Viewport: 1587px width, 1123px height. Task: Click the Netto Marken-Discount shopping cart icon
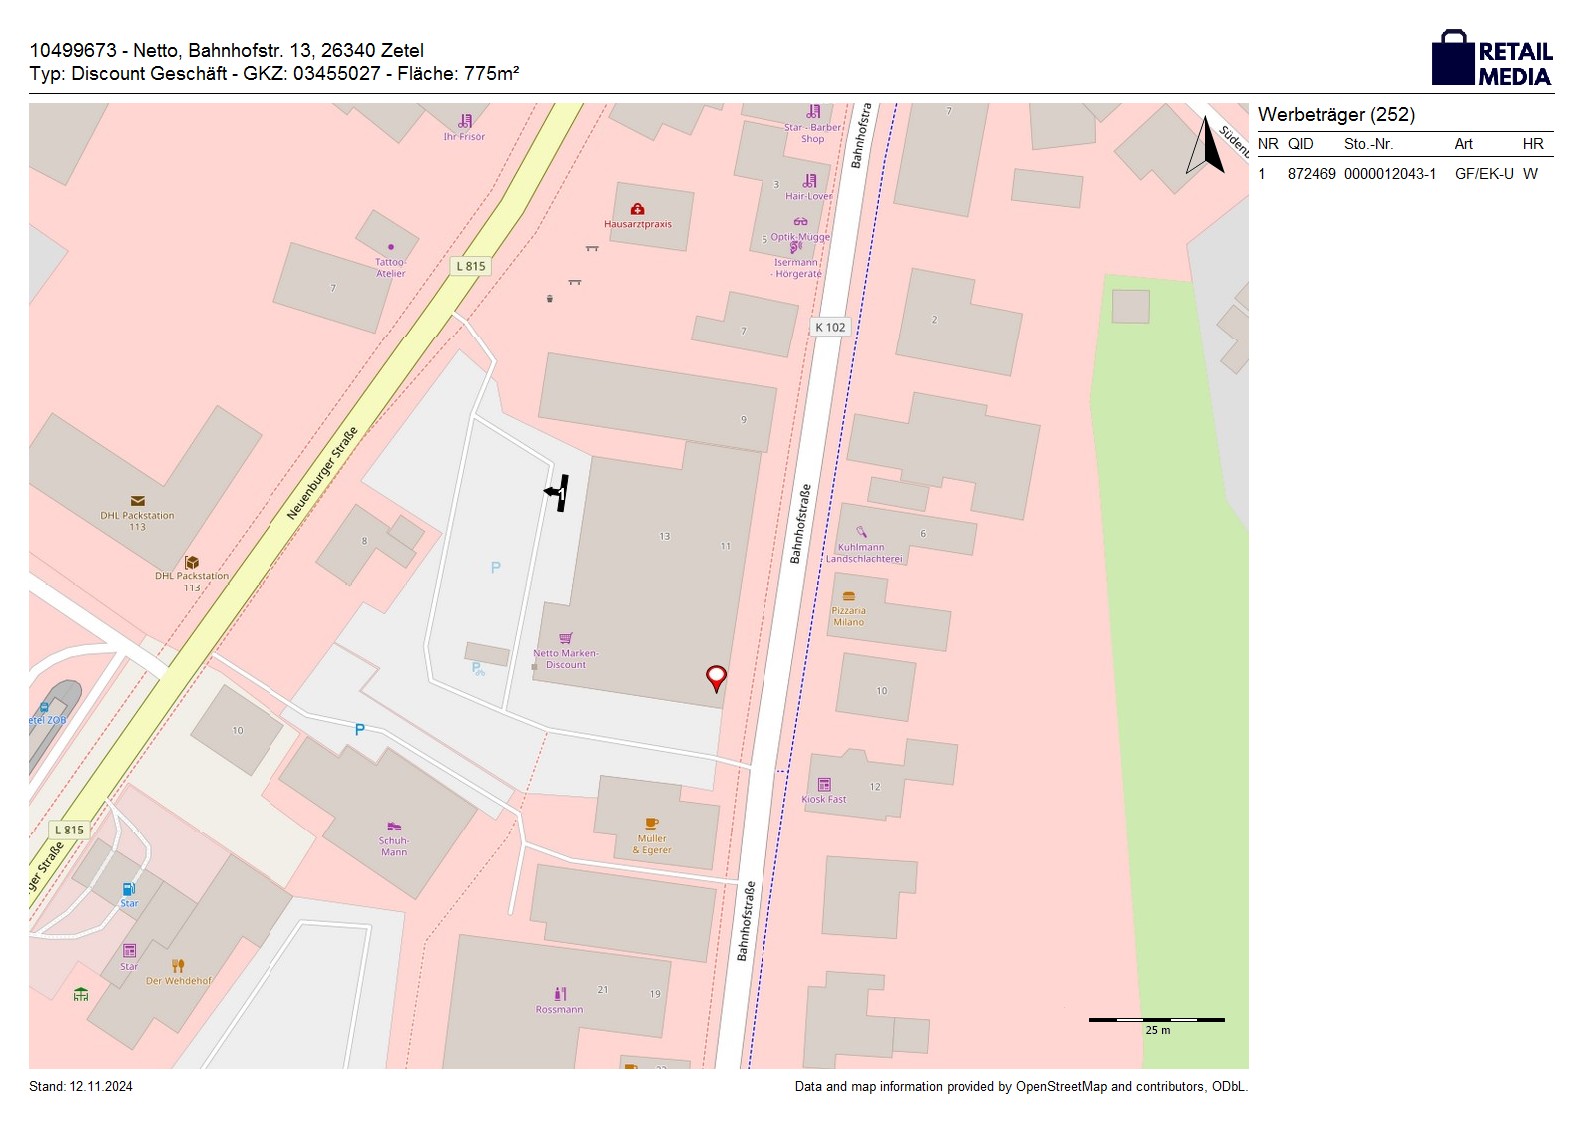566,638
